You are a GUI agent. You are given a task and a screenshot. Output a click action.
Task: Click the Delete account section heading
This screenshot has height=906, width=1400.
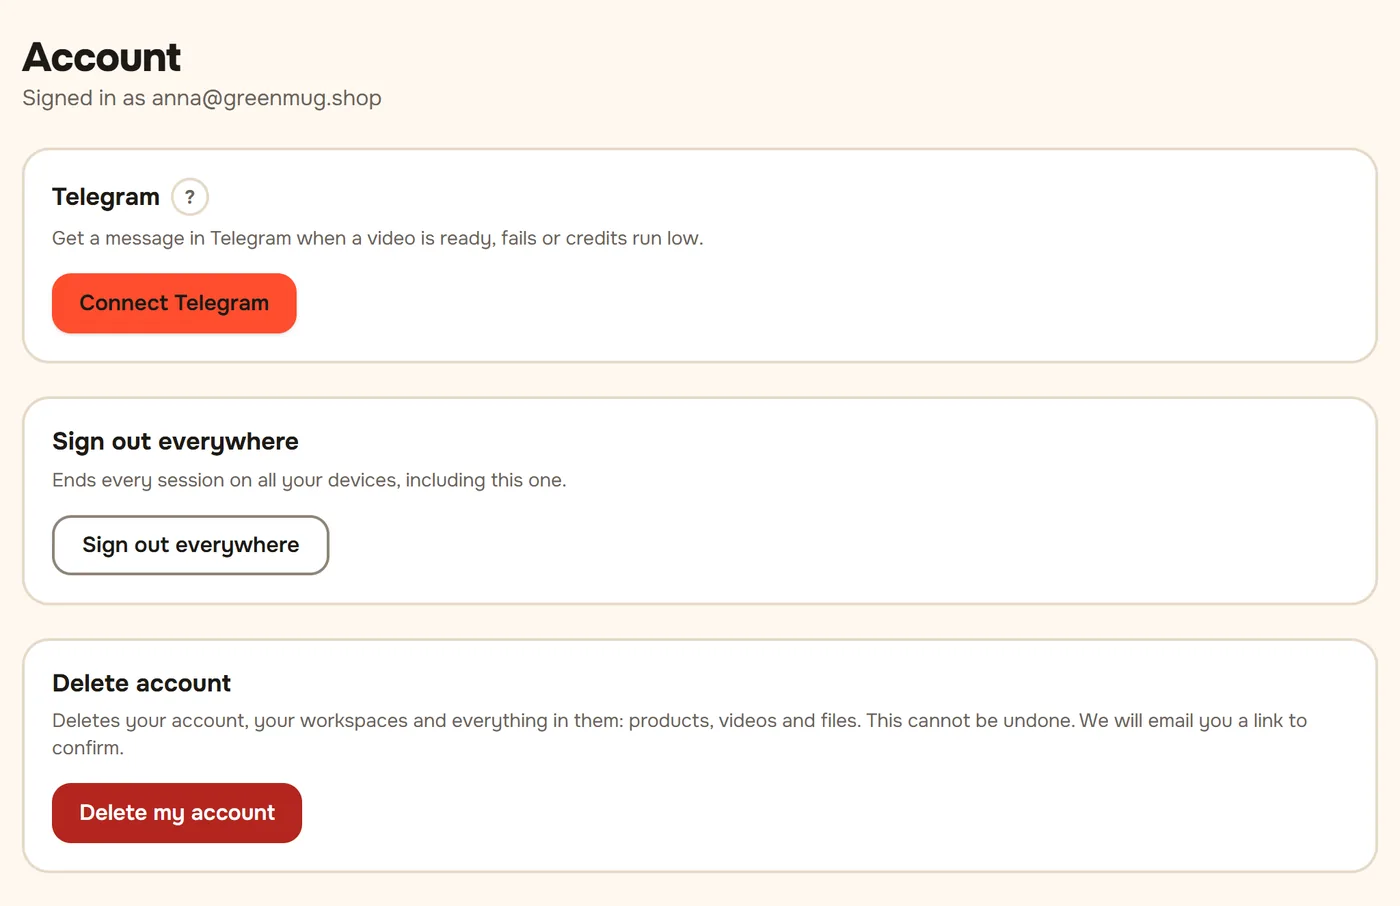(x=141, y=683)
